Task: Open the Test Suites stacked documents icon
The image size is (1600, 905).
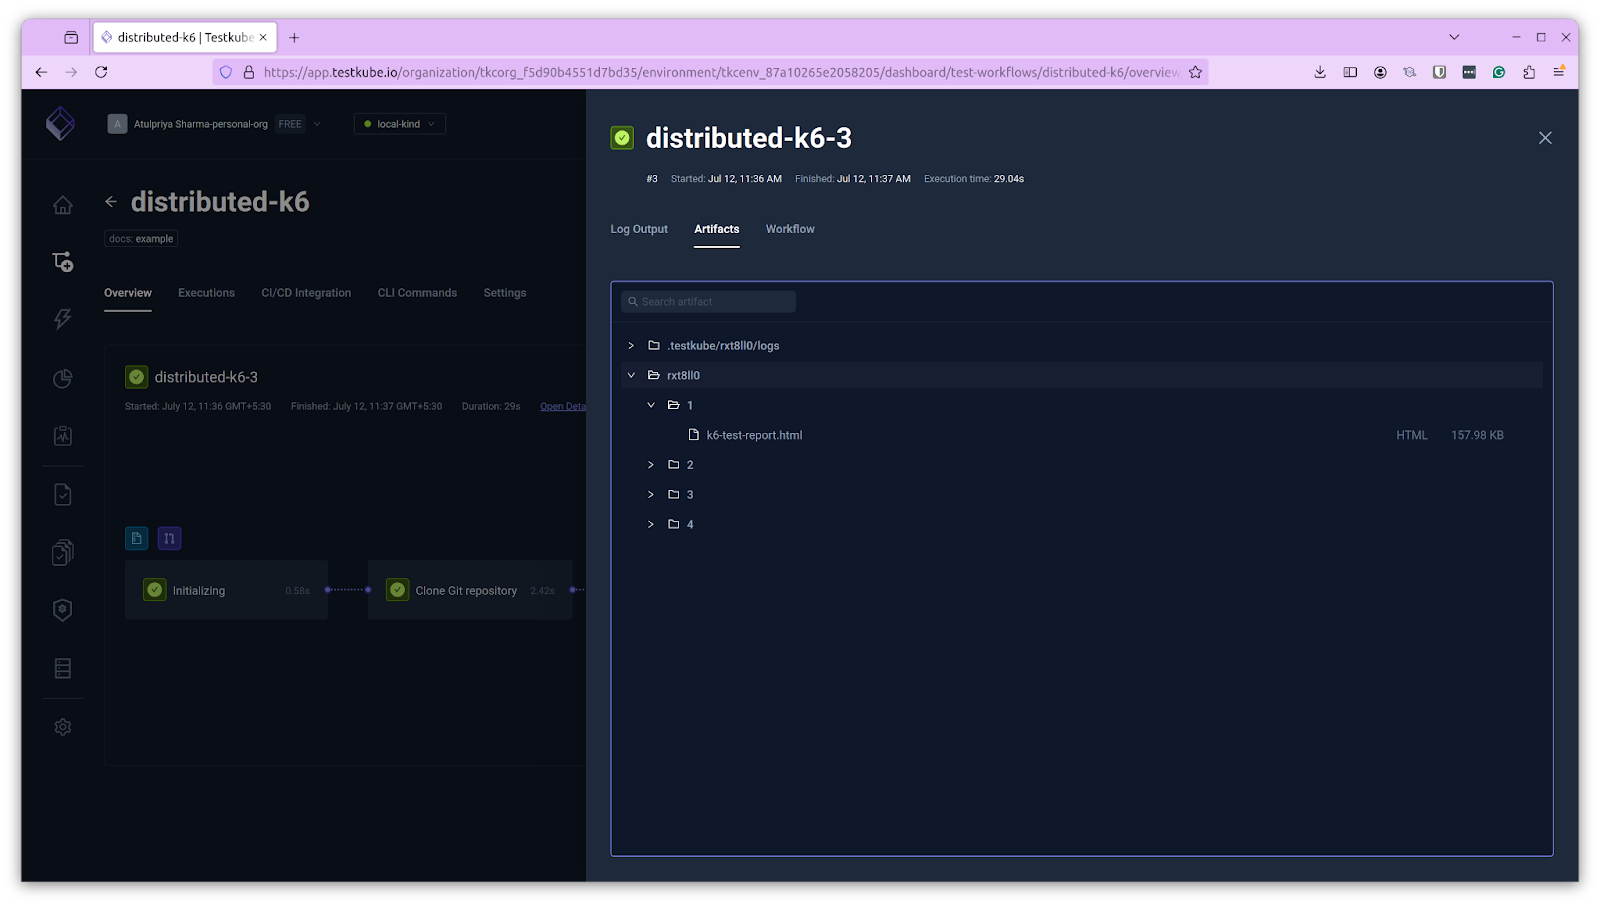Action: point(63,552)
